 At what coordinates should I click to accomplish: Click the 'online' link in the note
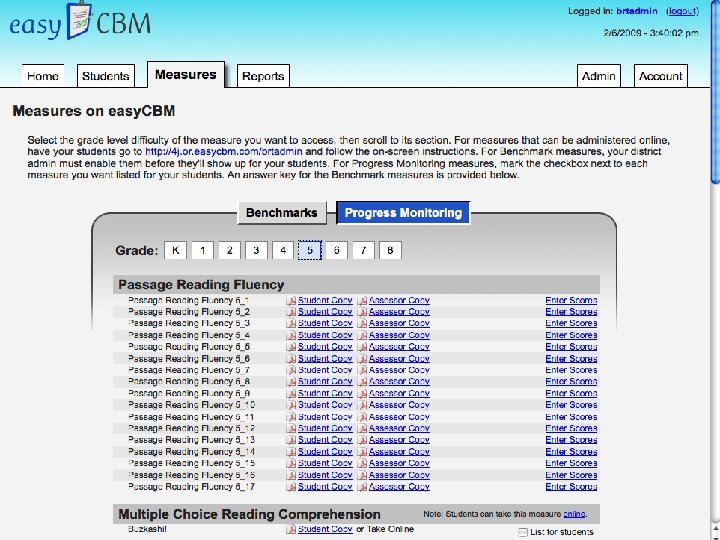point(574,514)
